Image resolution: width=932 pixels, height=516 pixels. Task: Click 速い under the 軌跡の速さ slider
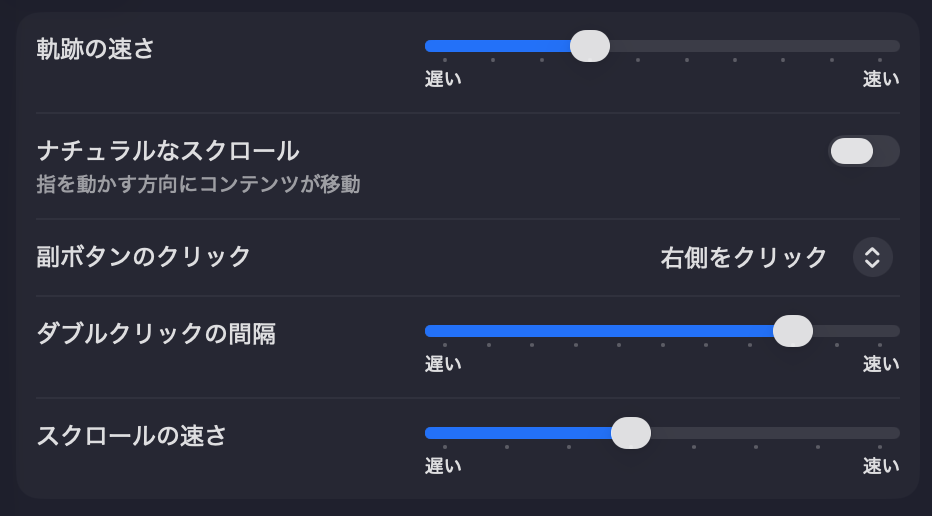tap(881, 79)
